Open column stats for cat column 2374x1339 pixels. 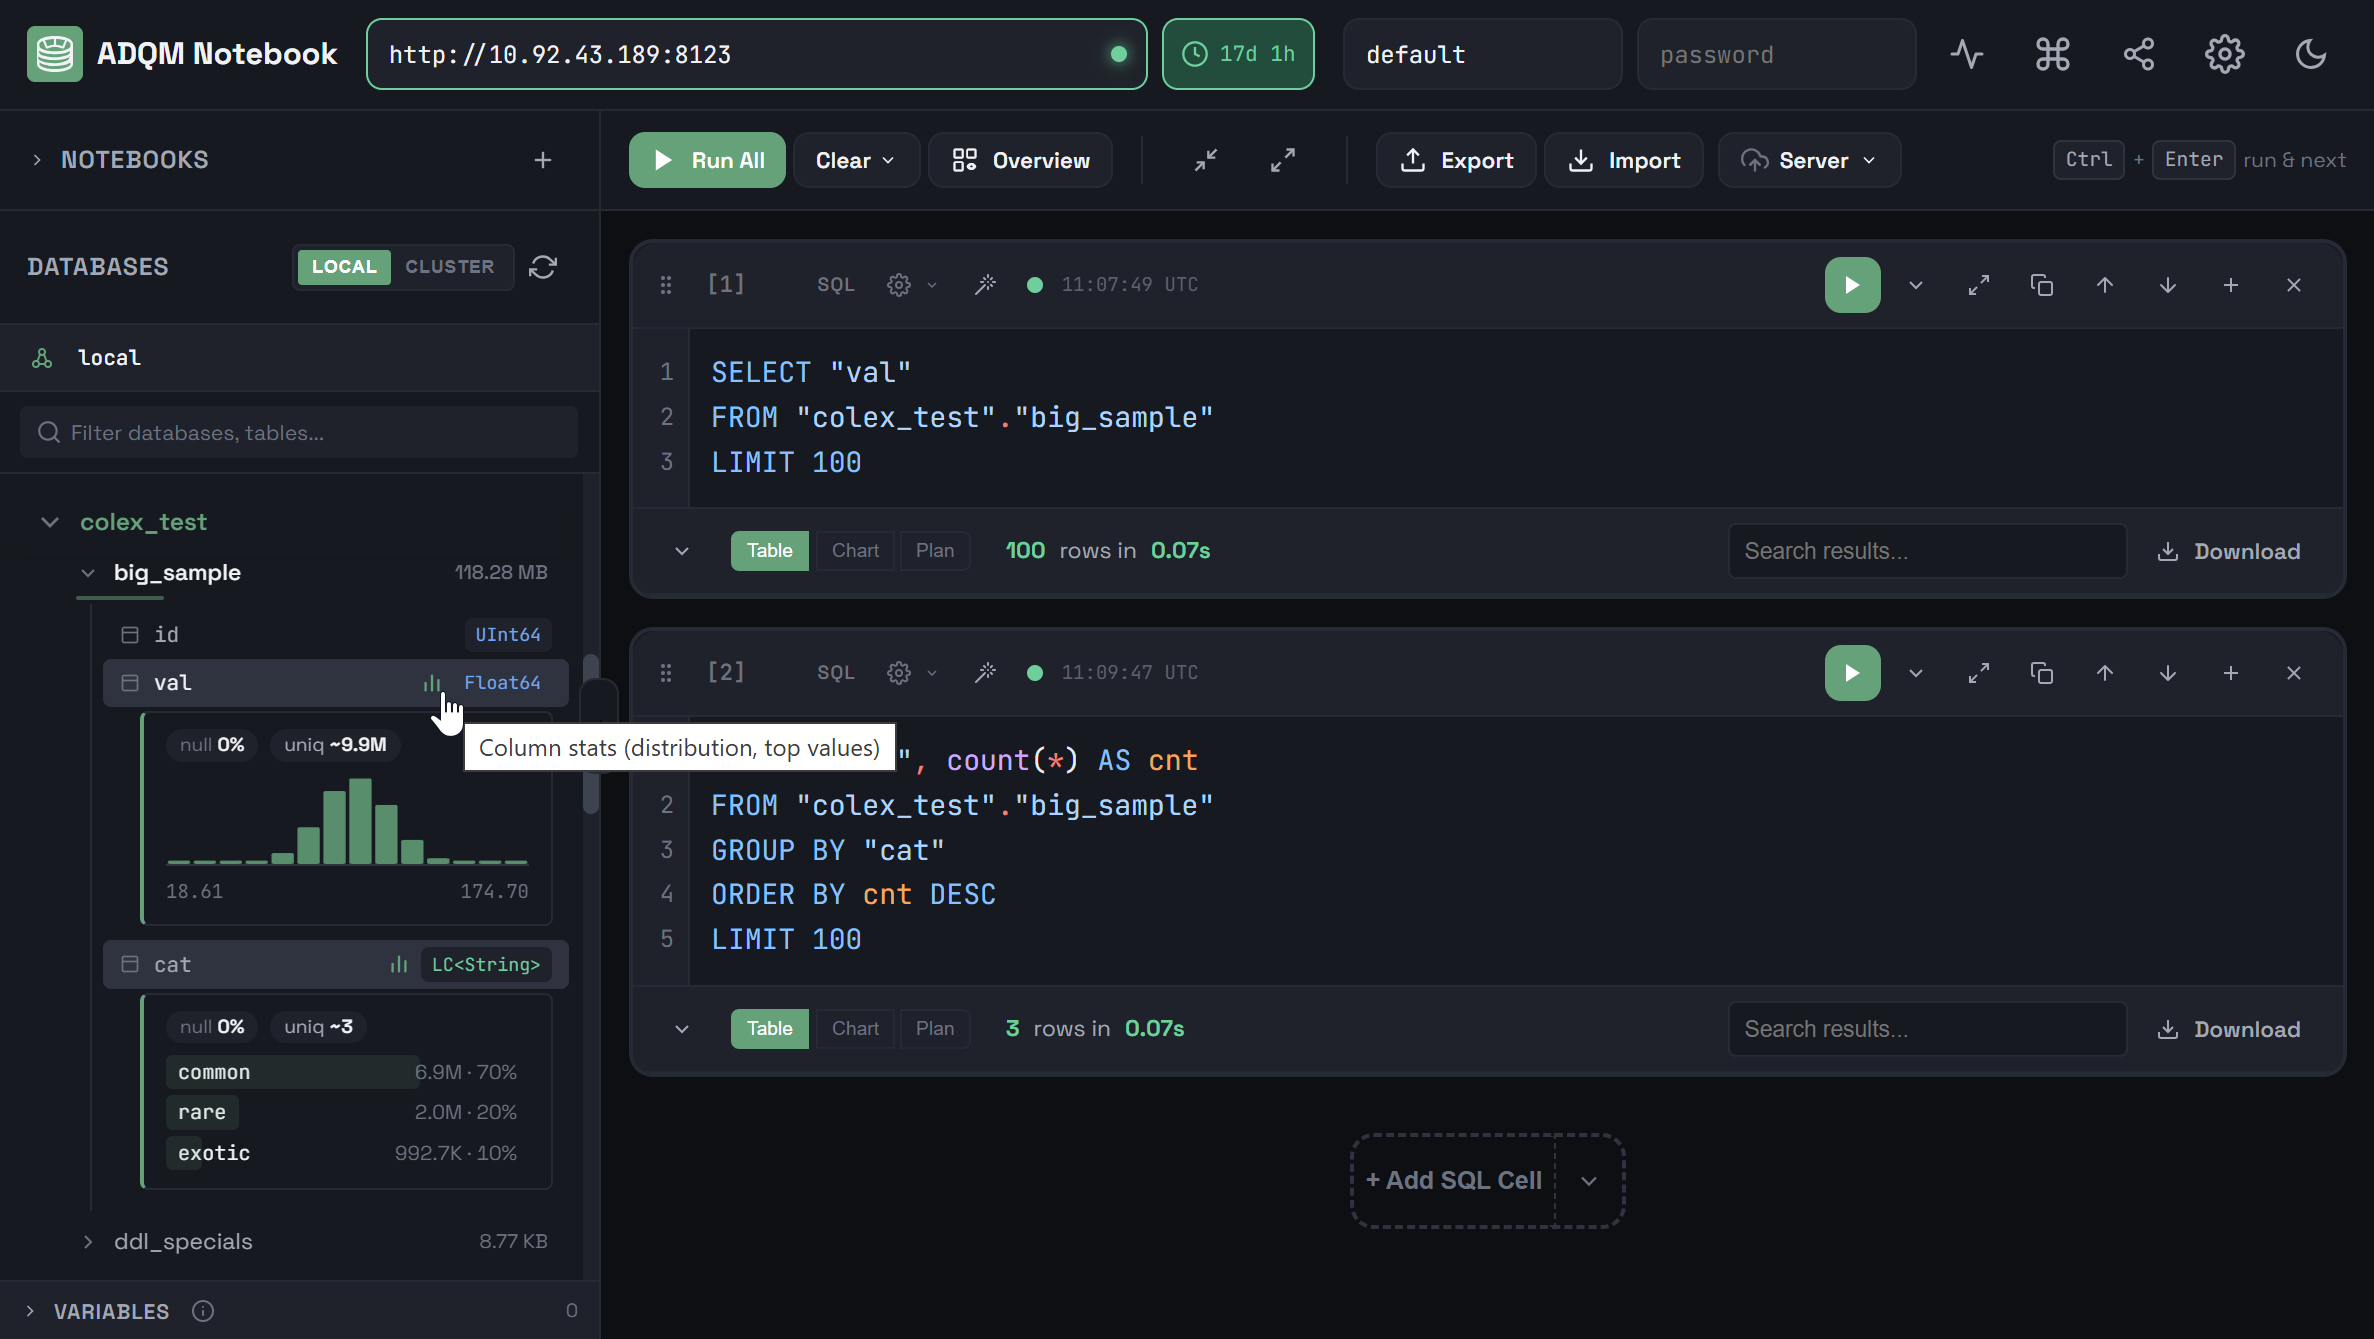398,965
